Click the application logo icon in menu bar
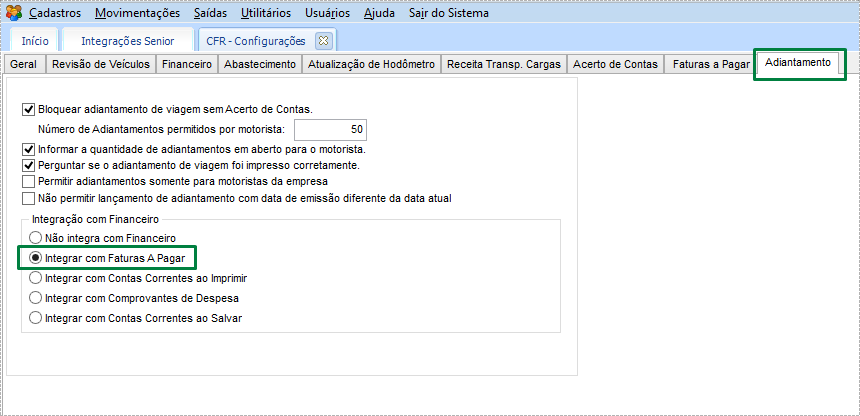The image size is (860, 416). (14, 13)
